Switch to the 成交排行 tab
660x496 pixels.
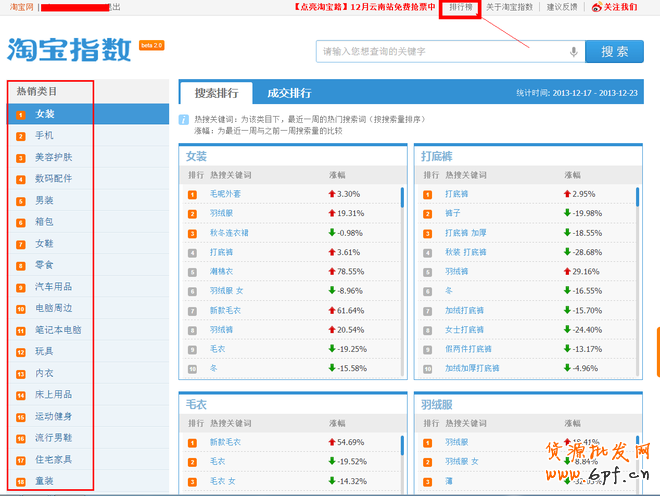[289, 93]
